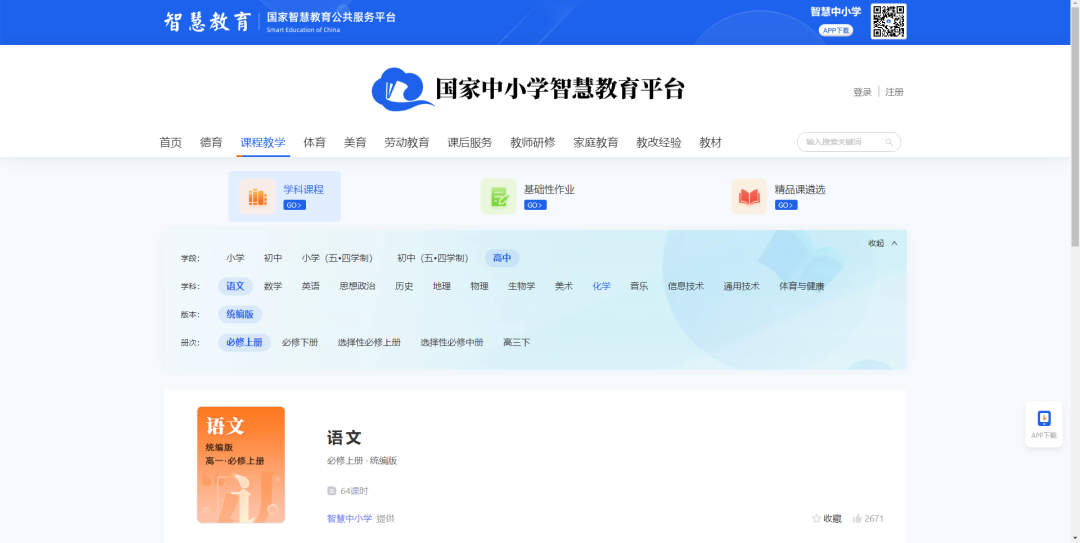Open the 课程教学 navigation tab
This screenshot has width=1080, height=543.
[x=262, y=143]
